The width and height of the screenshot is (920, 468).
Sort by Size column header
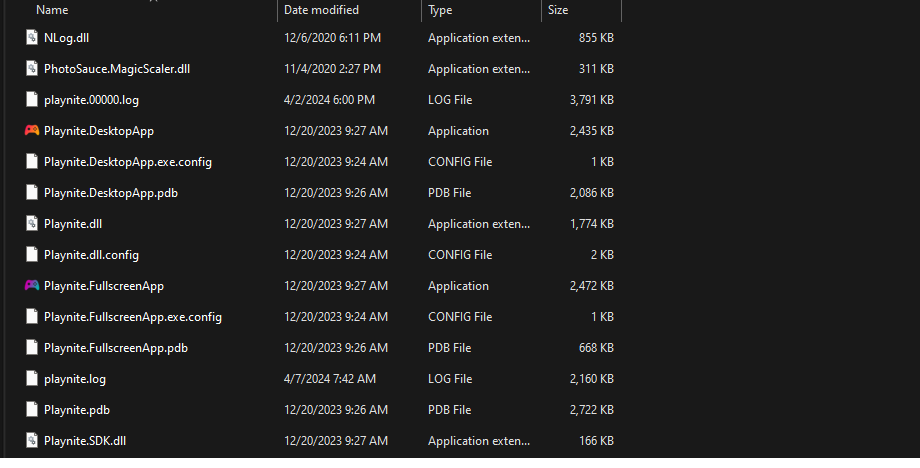point(558,10)
